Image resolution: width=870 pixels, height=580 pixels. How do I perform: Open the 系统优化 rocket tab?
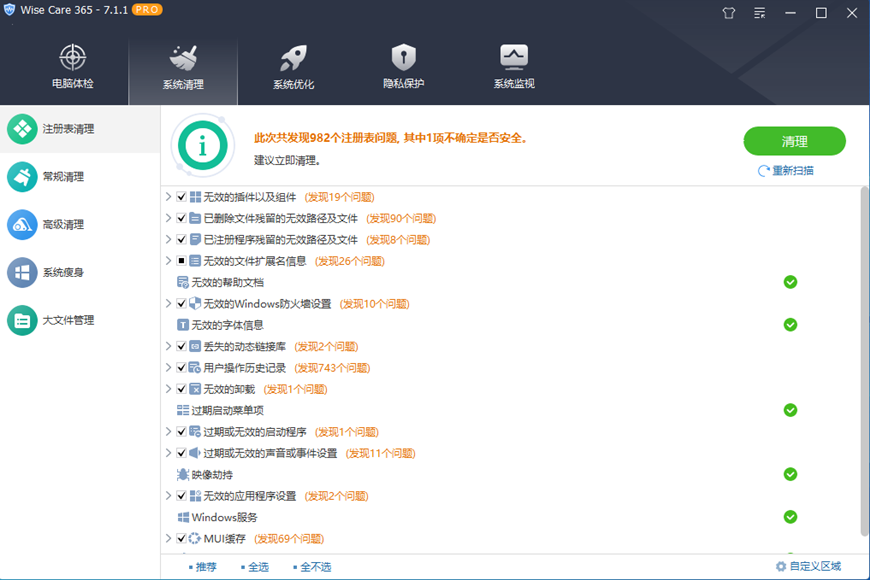pyautogui.click(x=293, y=67)
